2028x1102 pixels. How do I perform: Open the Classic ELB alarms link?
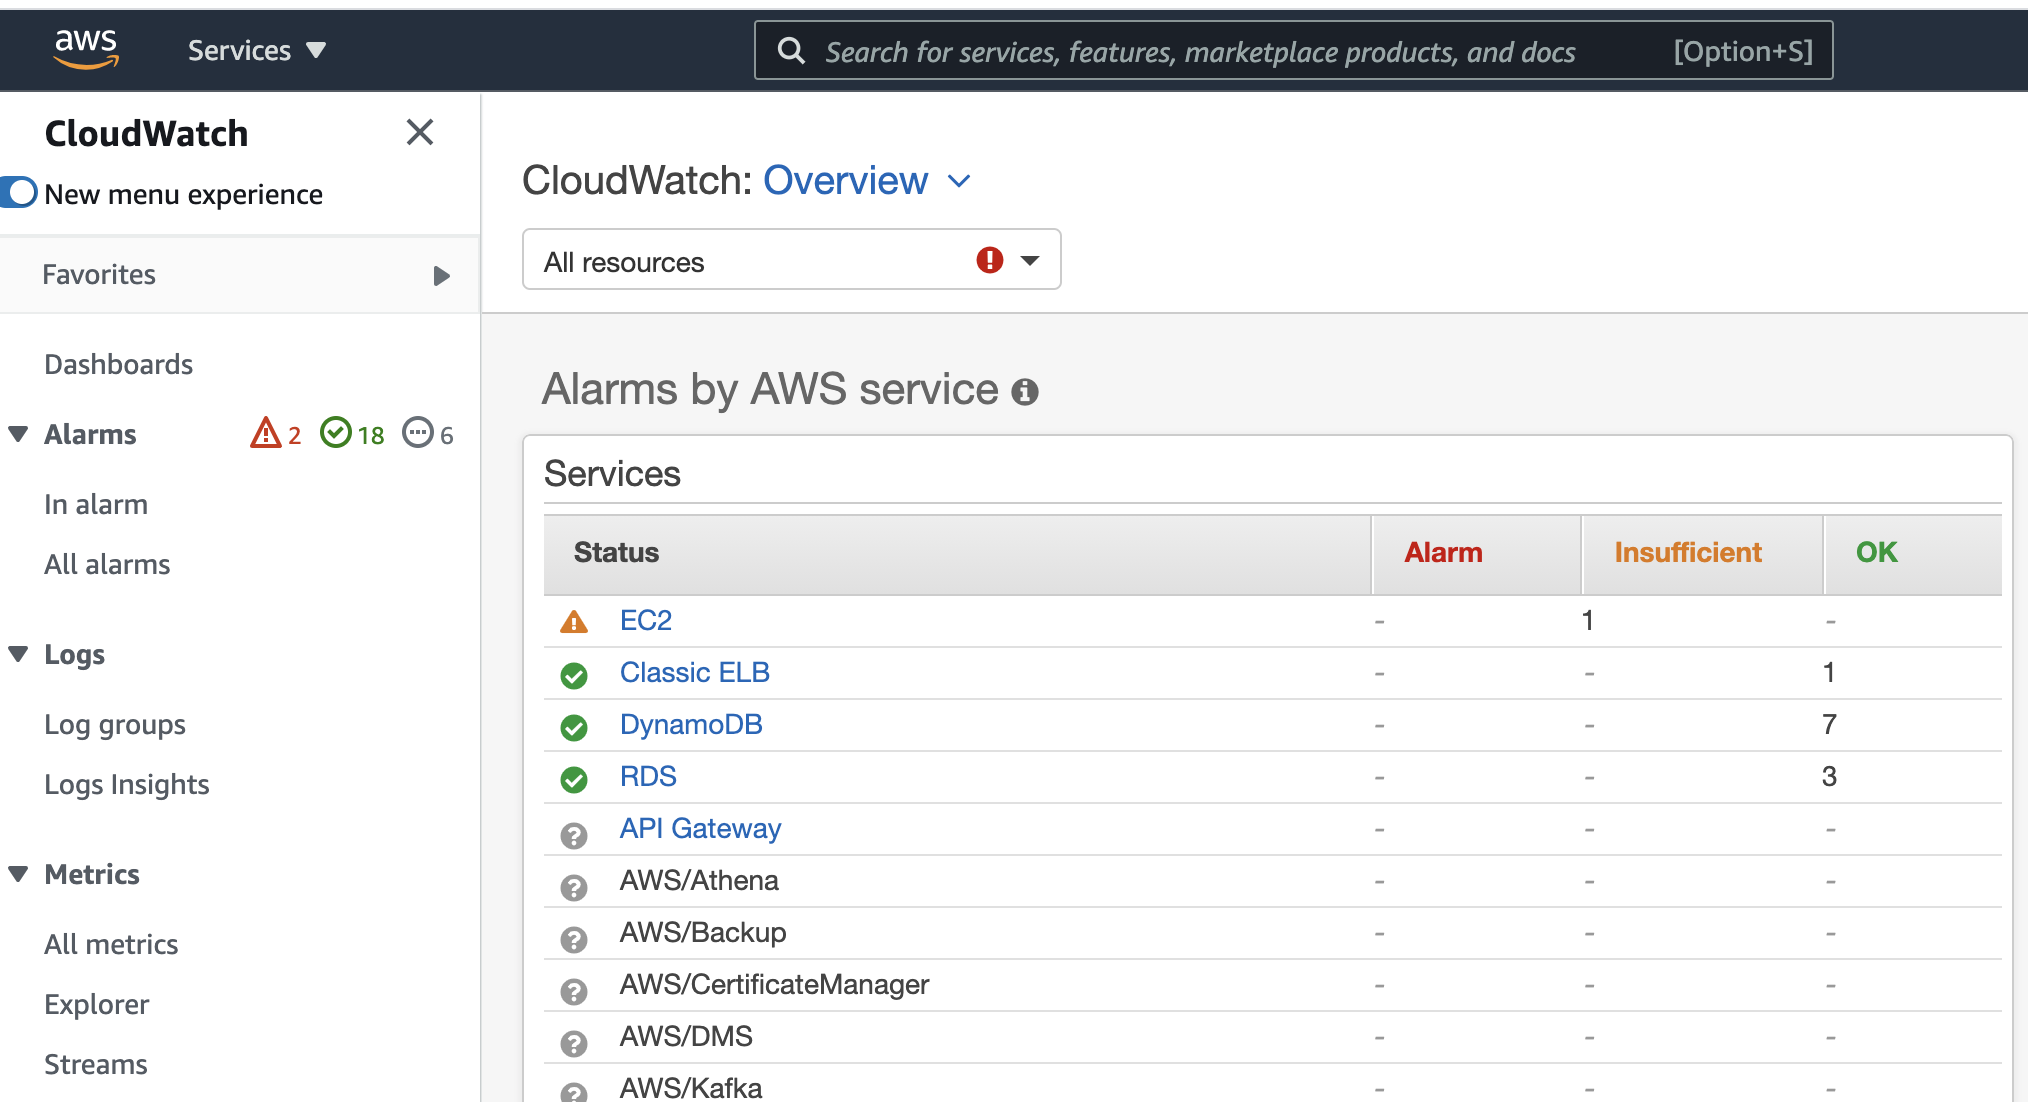click(694, 672)
